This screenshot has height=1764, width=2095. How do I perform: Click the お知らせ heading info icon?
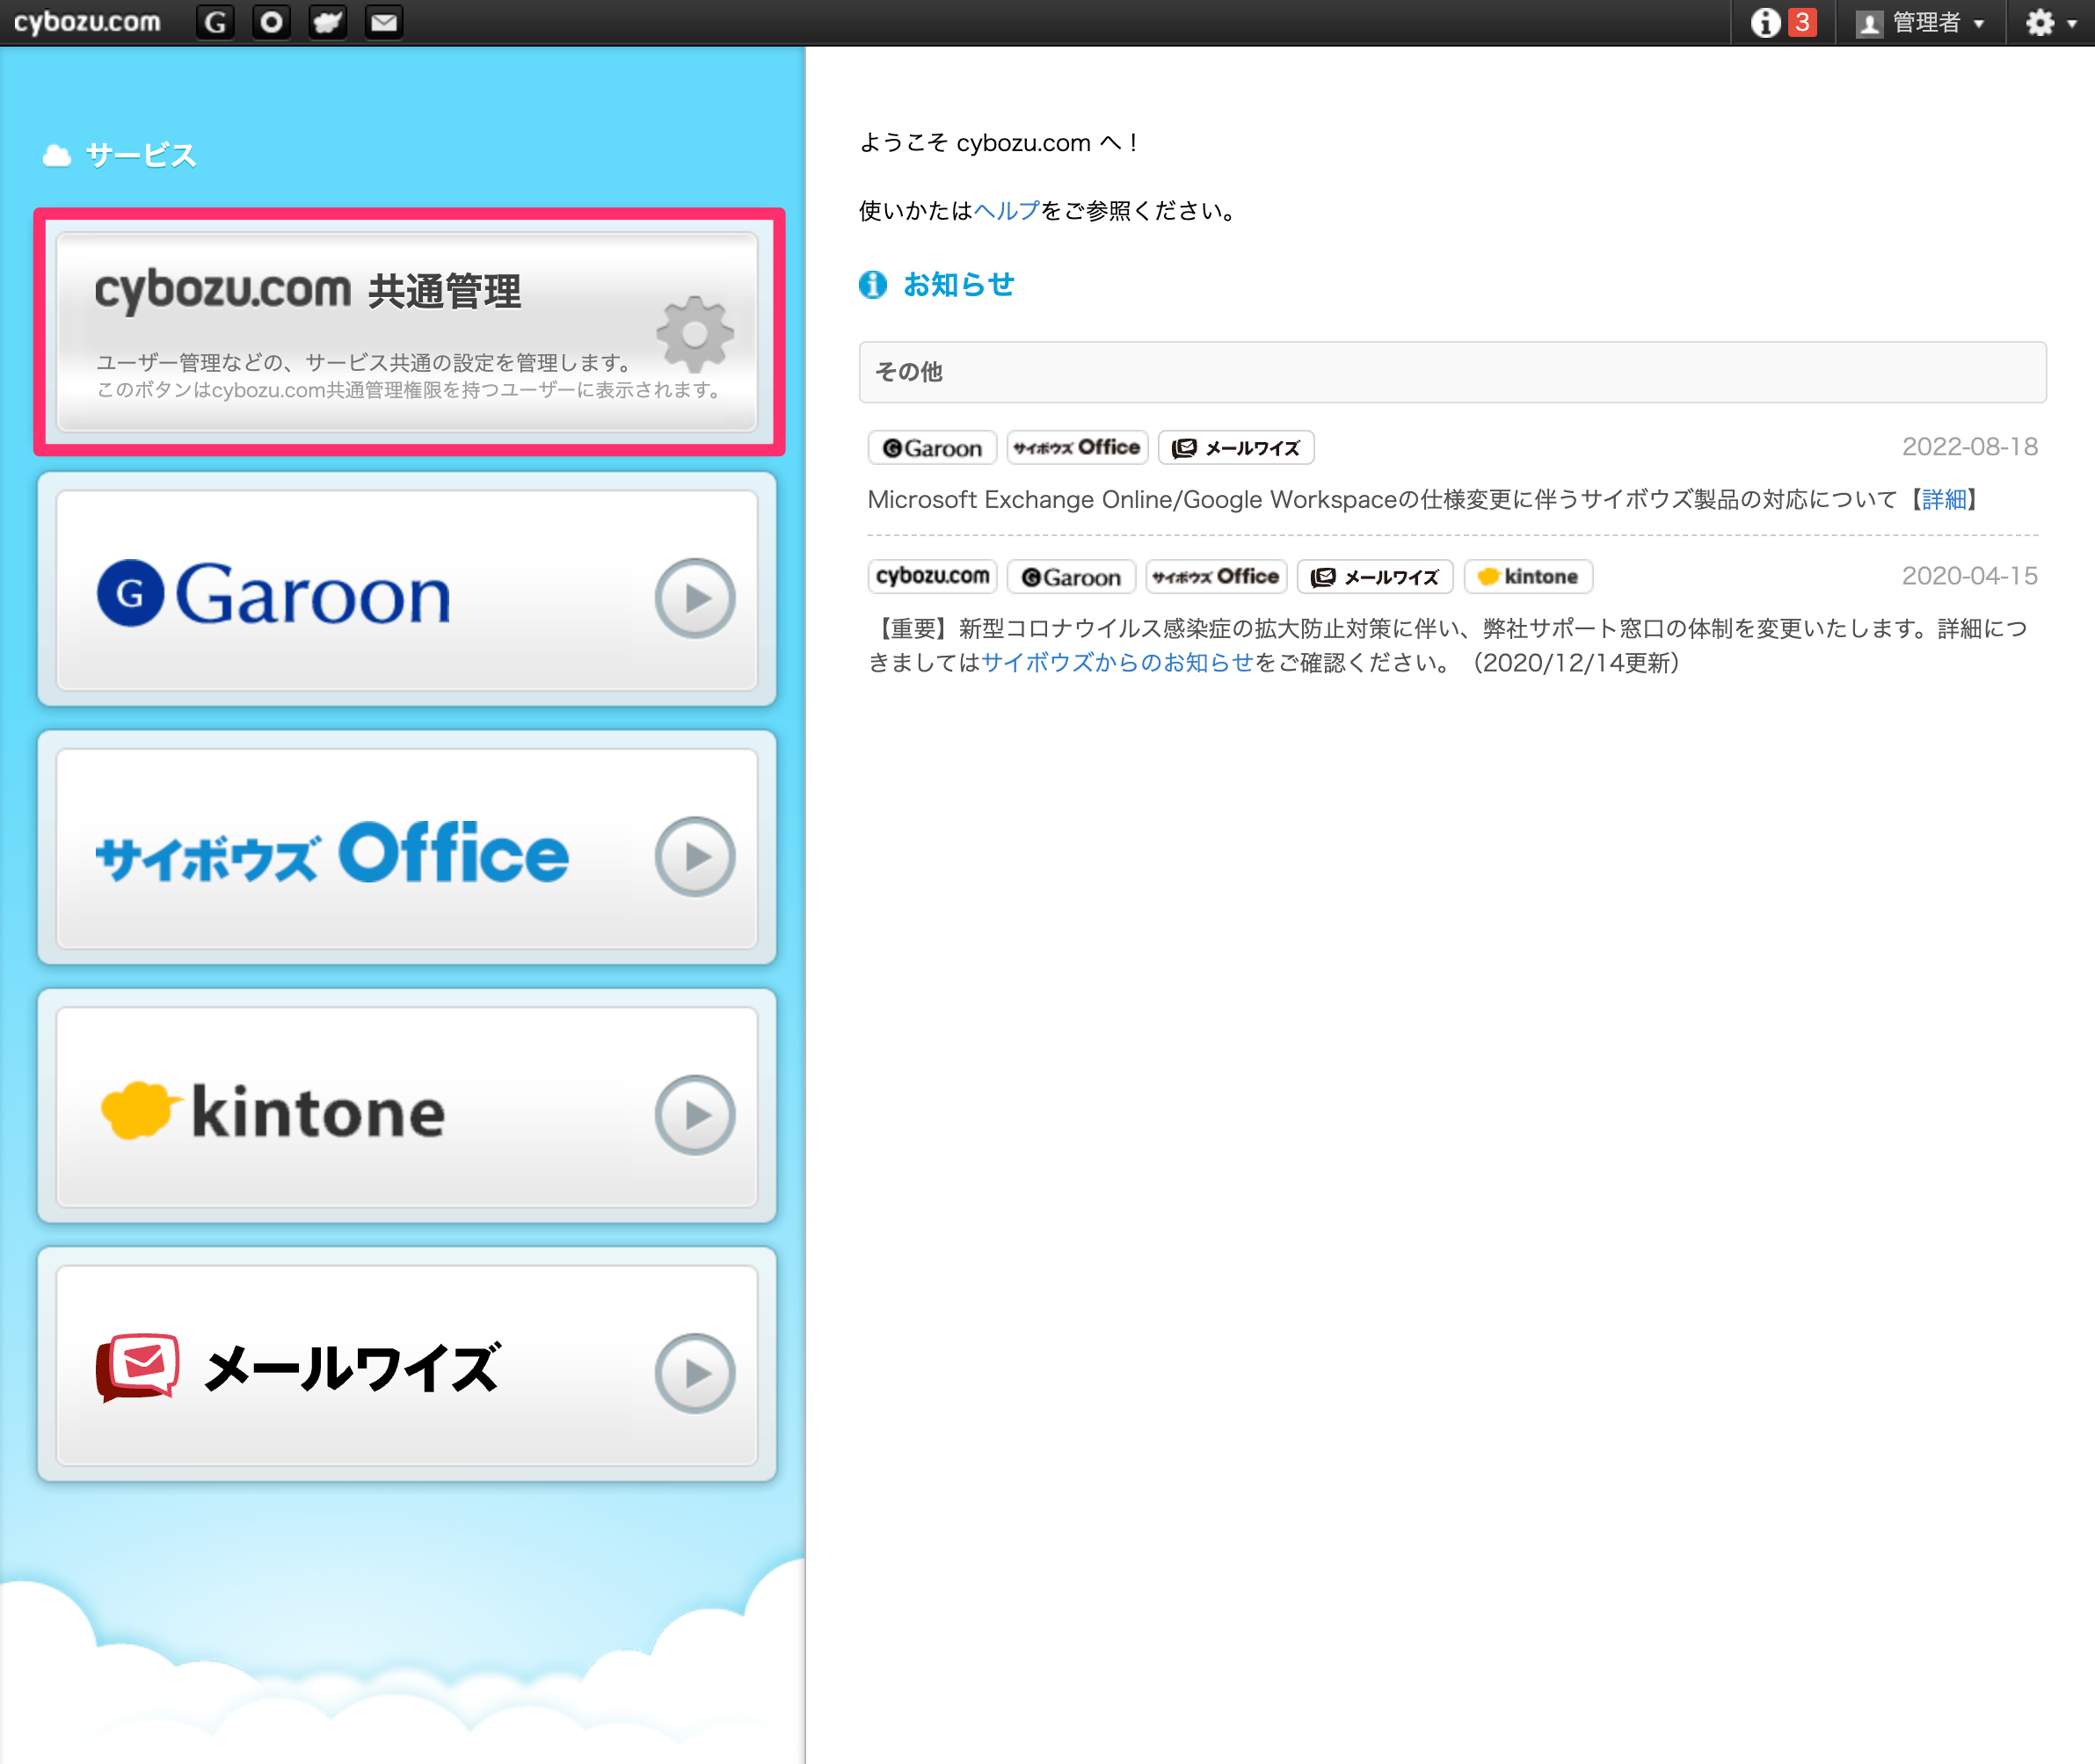click(x=873, y=285)
